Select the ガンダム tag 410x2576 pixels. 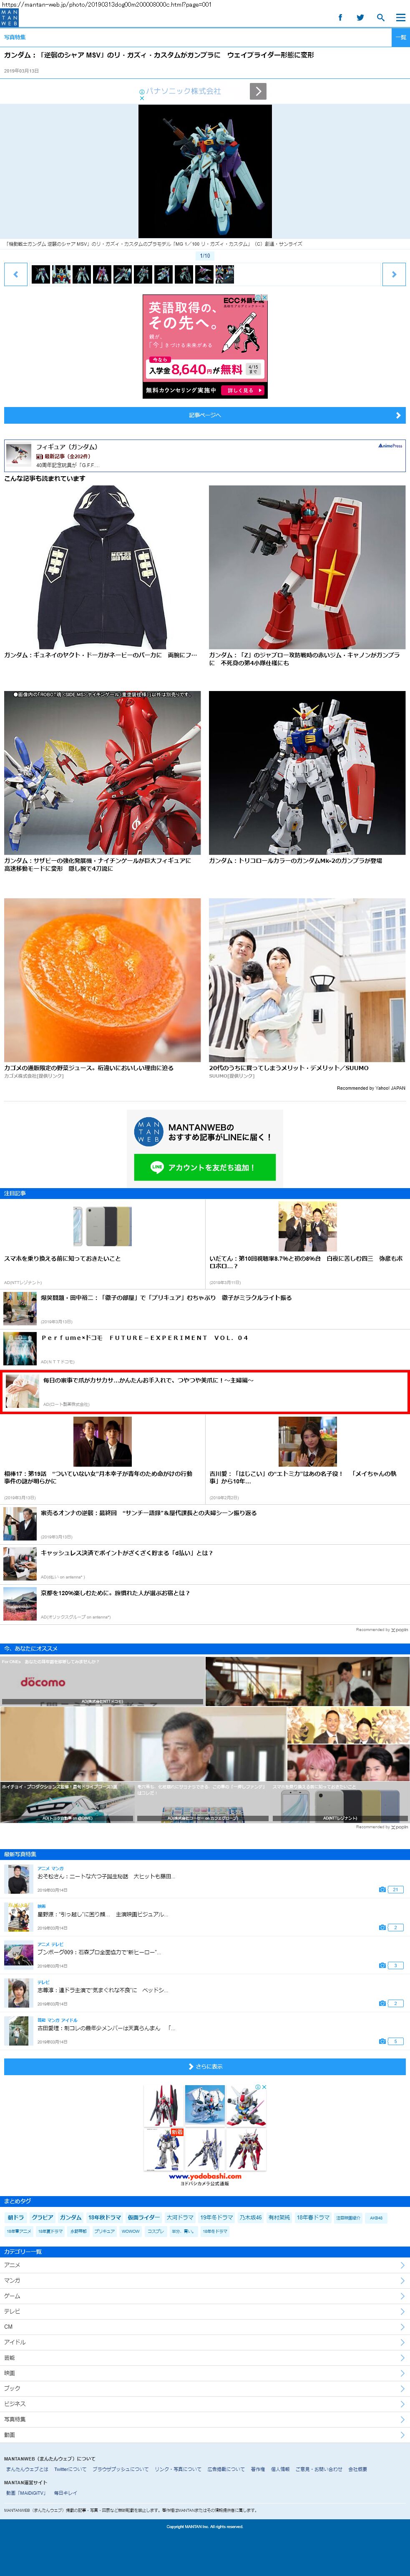pos(70,2217)
